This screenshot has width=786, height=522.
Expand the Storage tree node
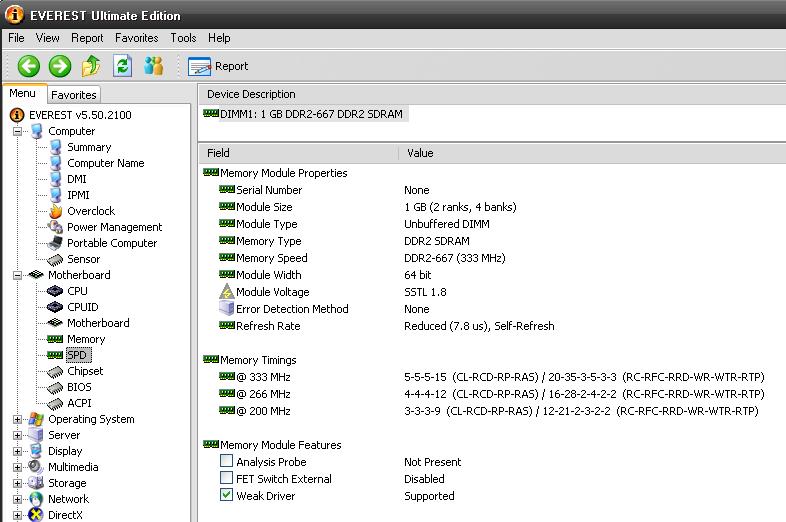[18, 483]
